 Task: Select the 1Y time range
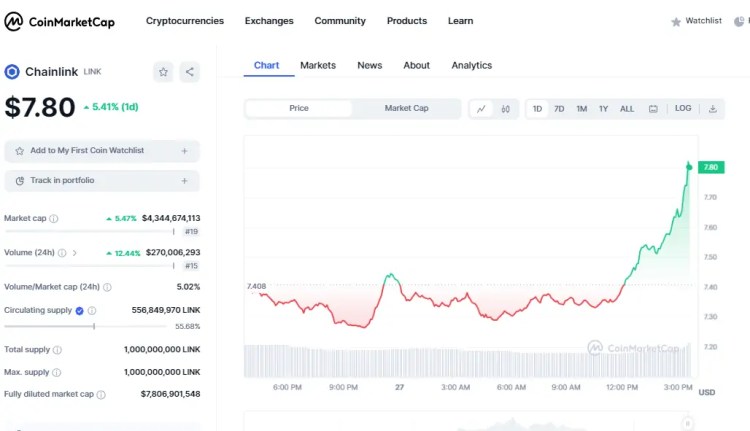(x=604, y=109)
